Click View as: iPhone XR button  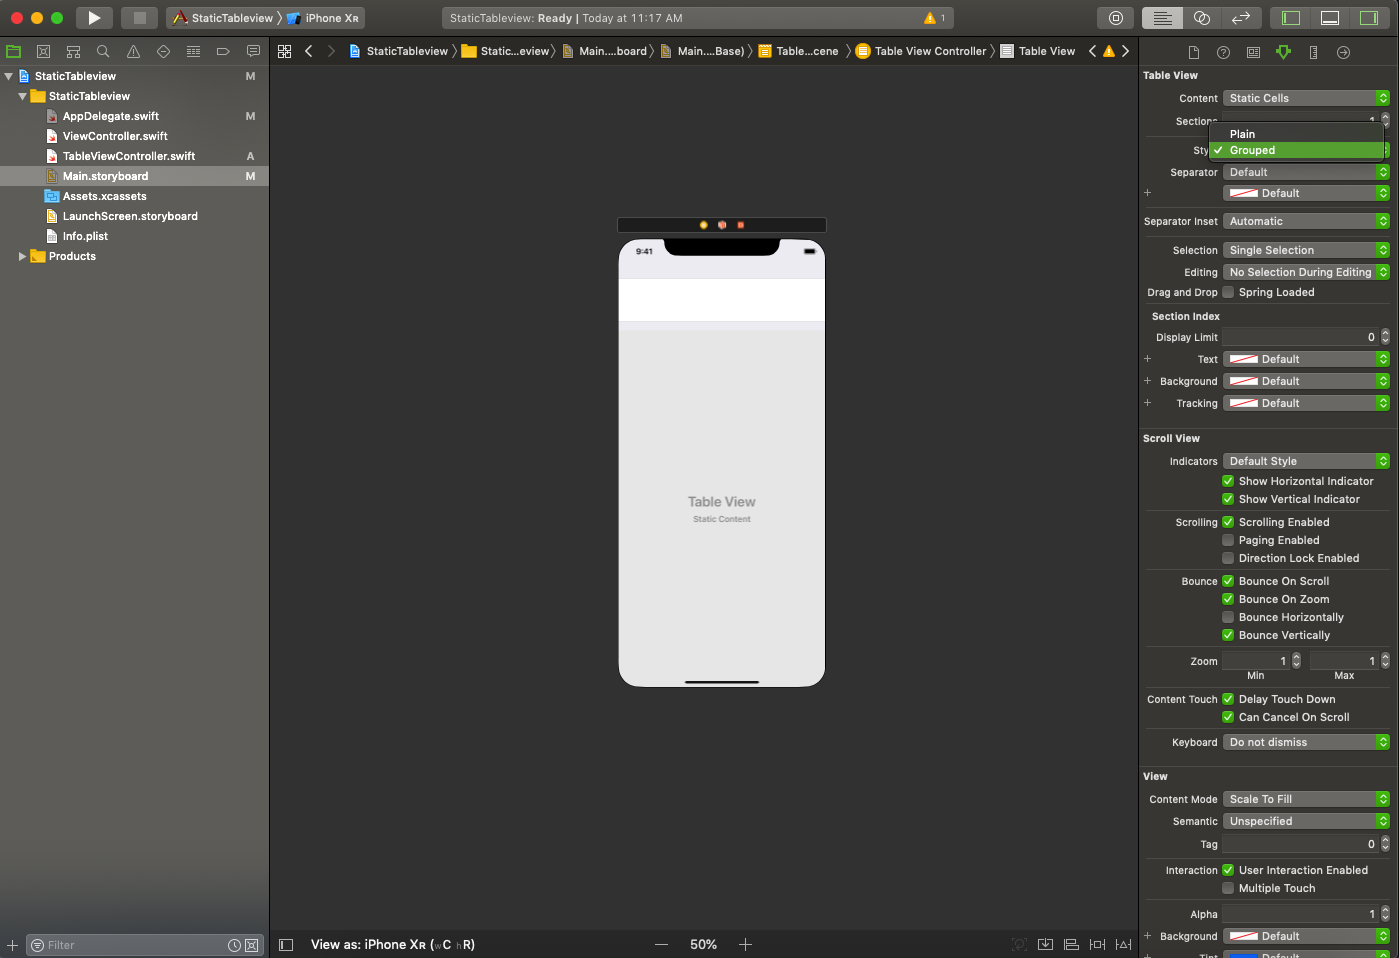393,944
